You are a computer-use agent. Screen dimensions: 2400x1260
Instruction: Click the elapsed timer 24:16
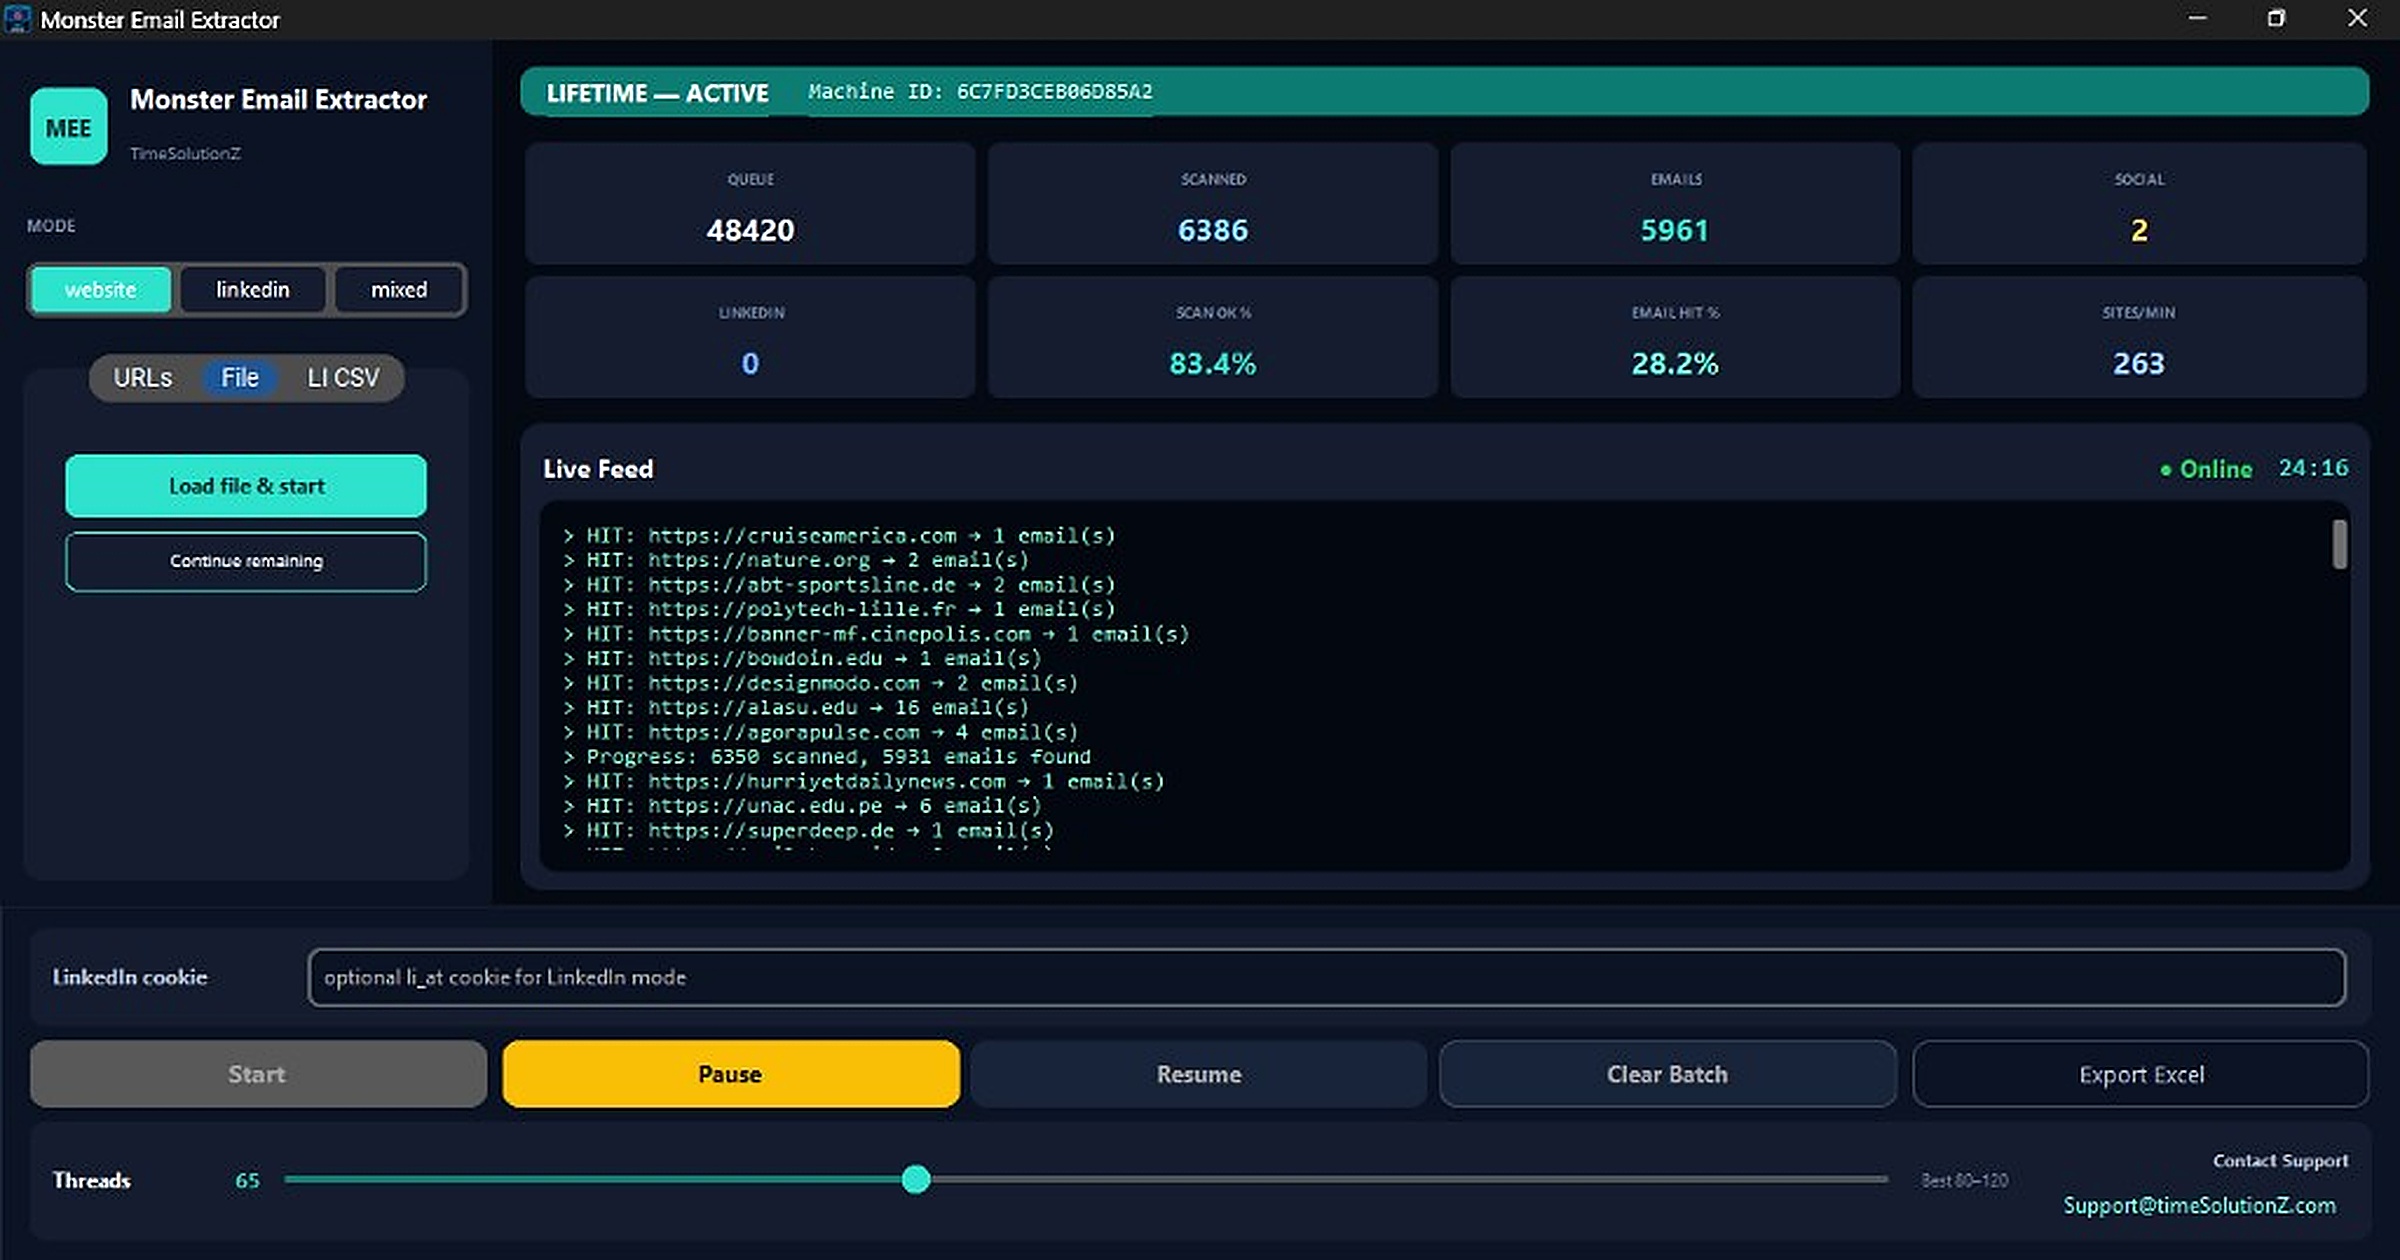coord(2313,469)
